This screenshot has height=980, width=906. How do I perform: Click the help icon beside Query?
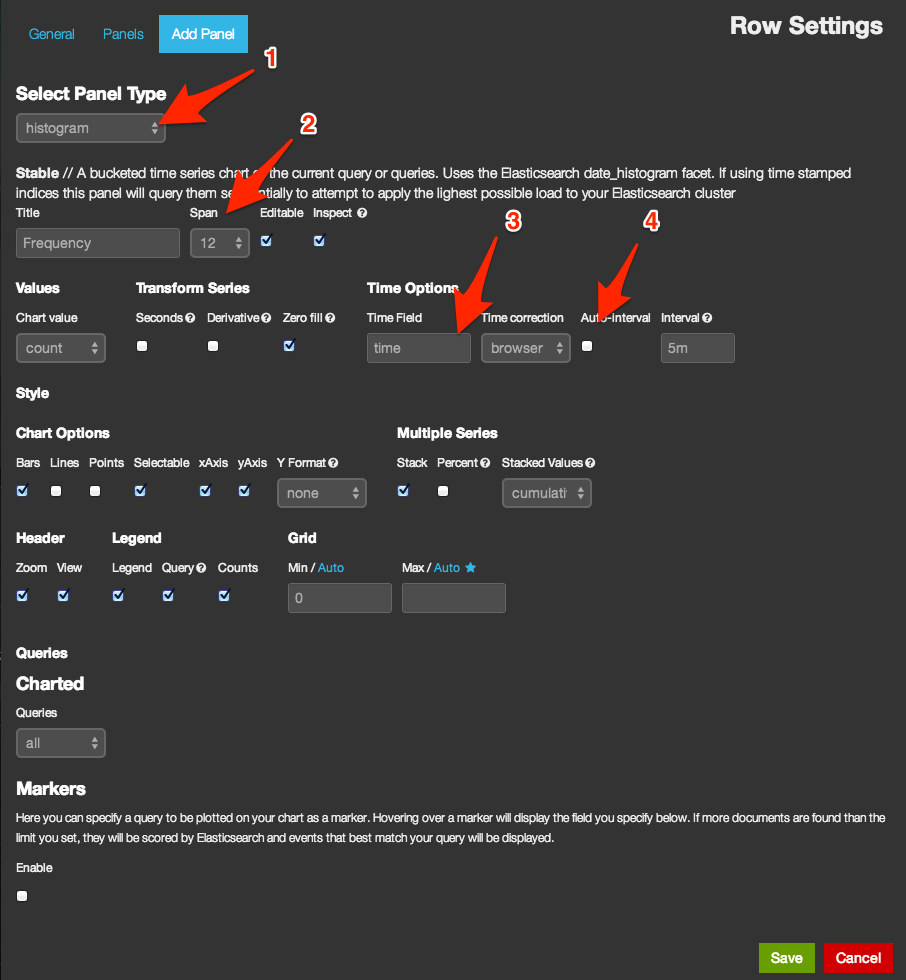tap(201, 568)
